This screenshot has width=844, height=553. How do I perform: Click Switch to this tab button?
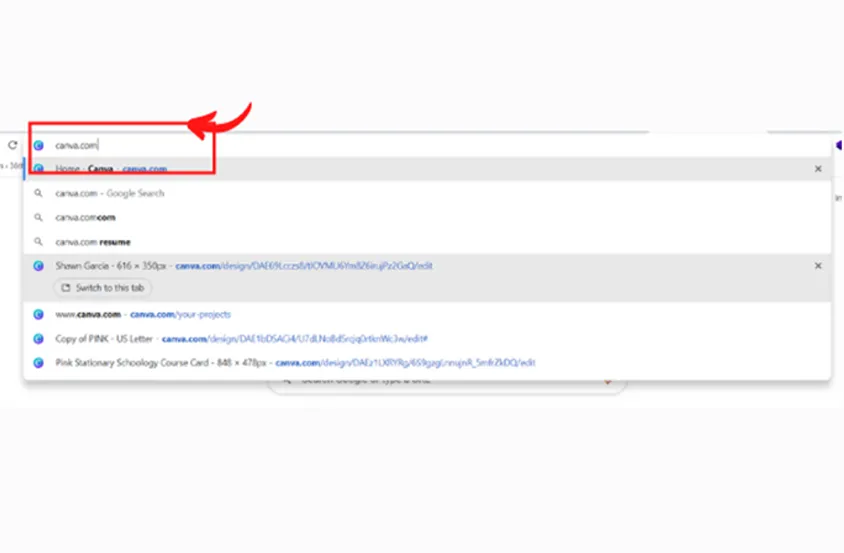(x=103, y=288)
